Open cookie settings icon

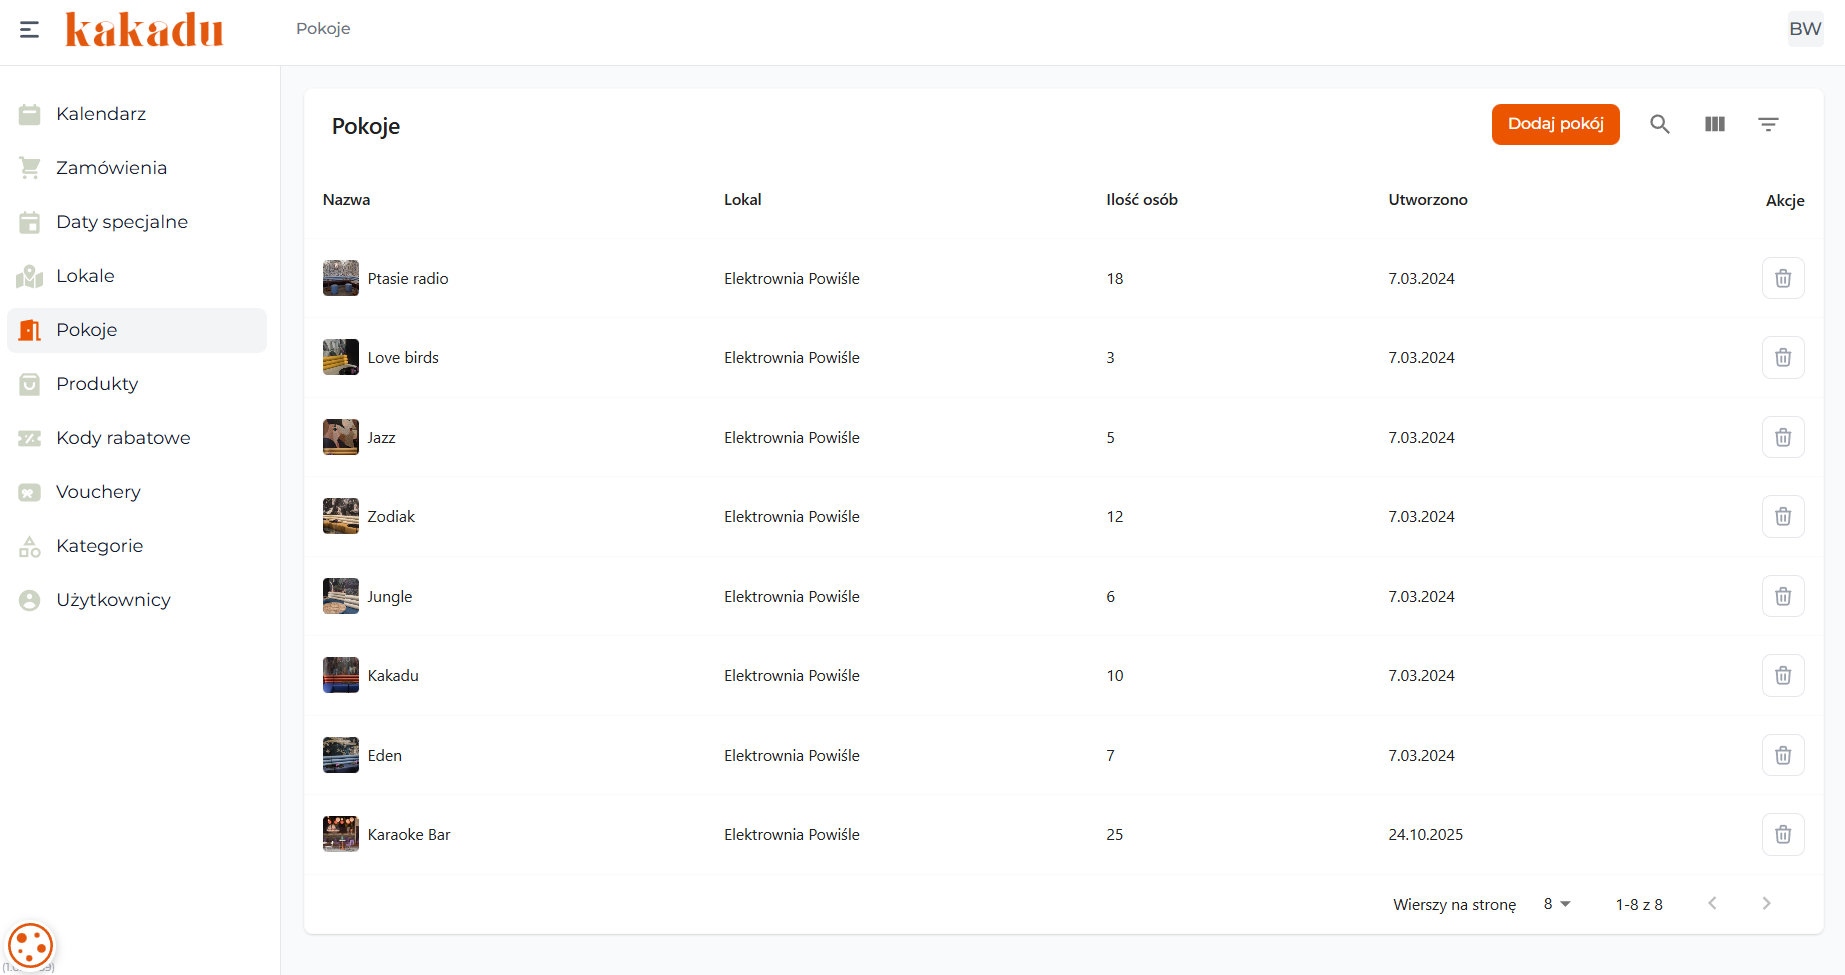30,945
